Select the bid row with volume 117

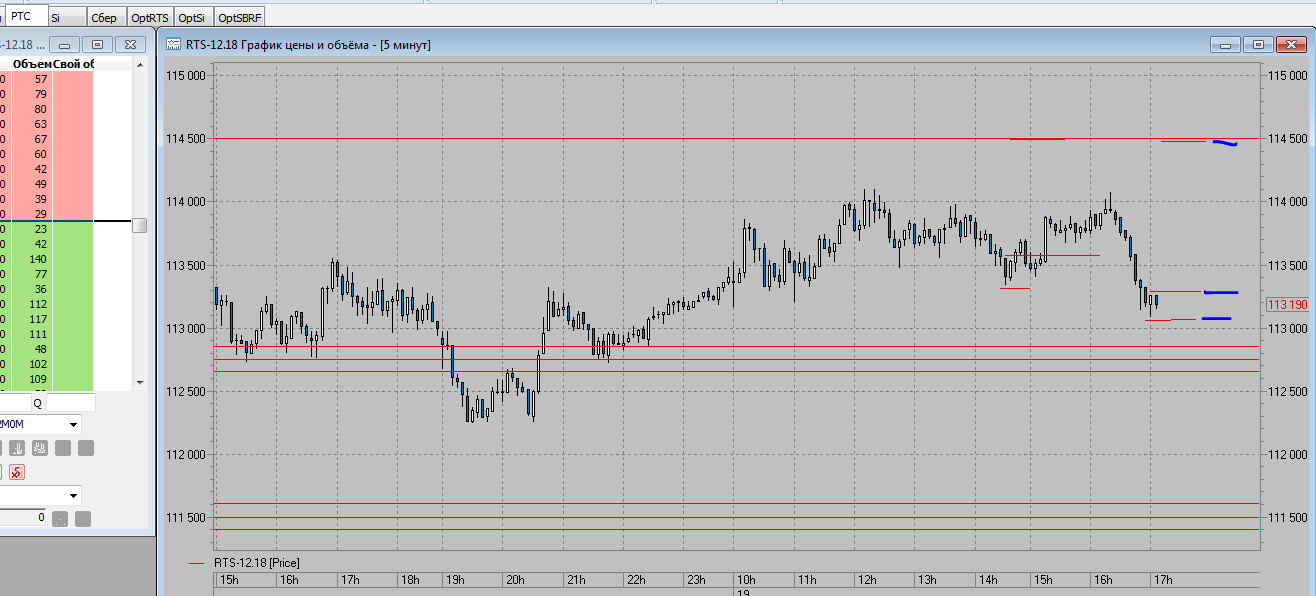[46, 319]
